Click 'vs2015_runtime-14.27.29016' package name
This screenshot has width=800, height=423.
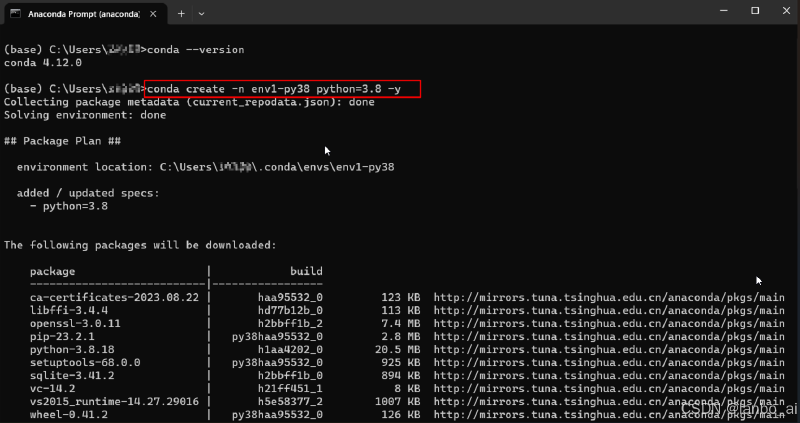point(114,402)
